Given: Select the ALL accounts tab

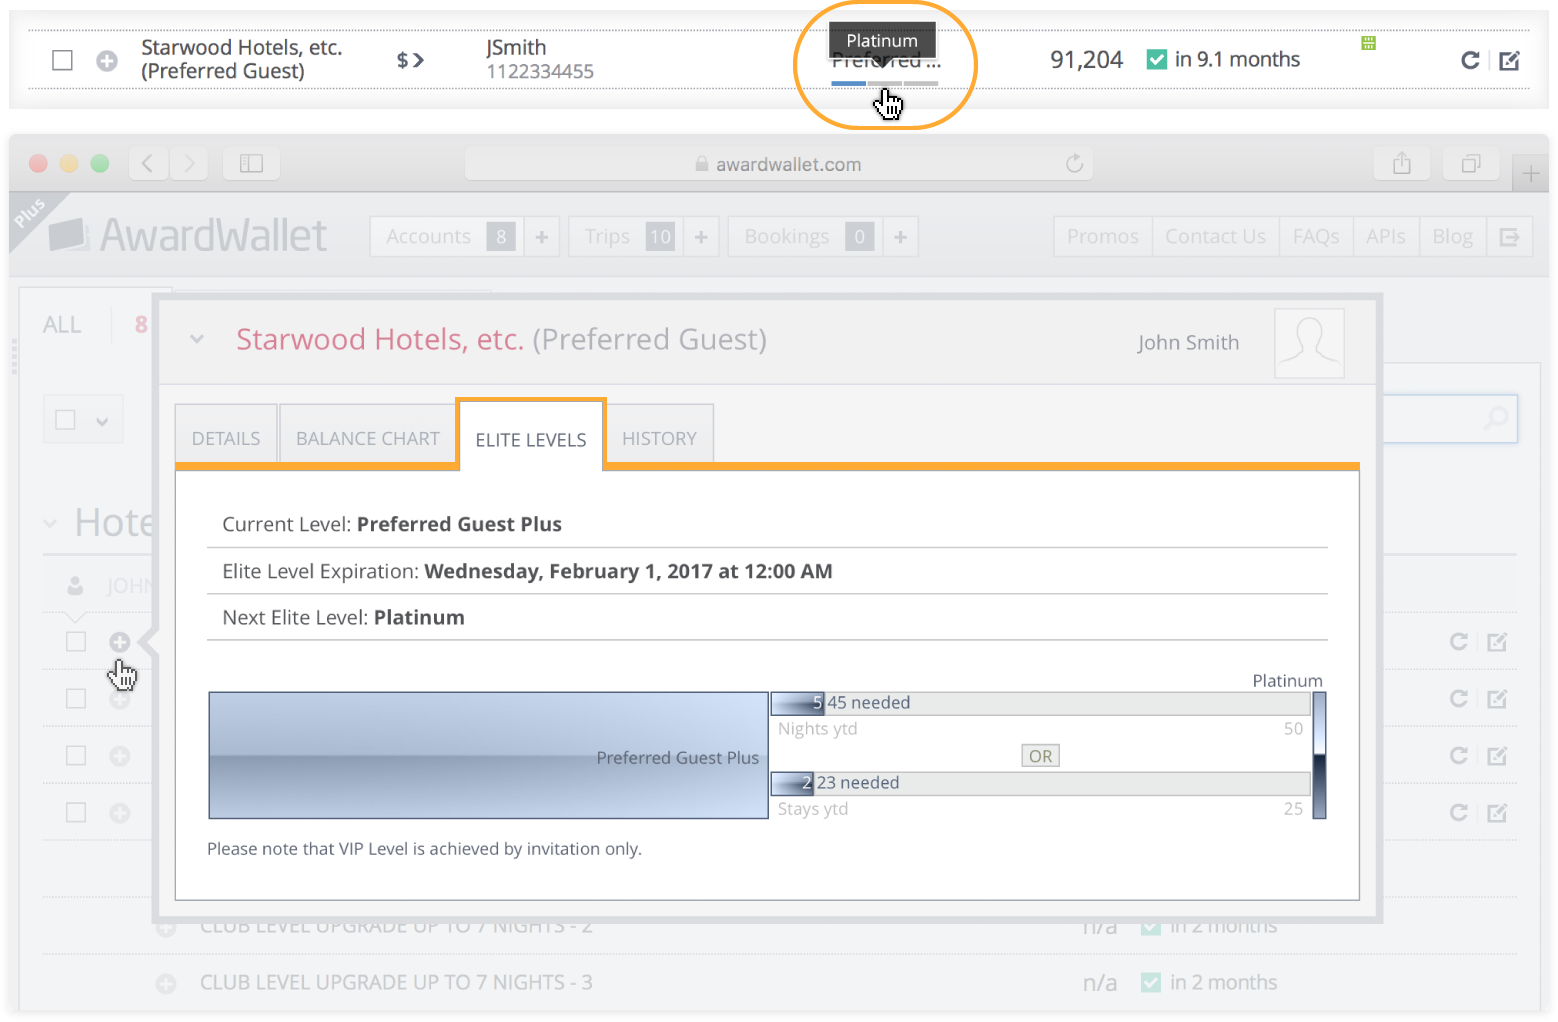Looking at the screenshot, I should (x=62, y=325).
